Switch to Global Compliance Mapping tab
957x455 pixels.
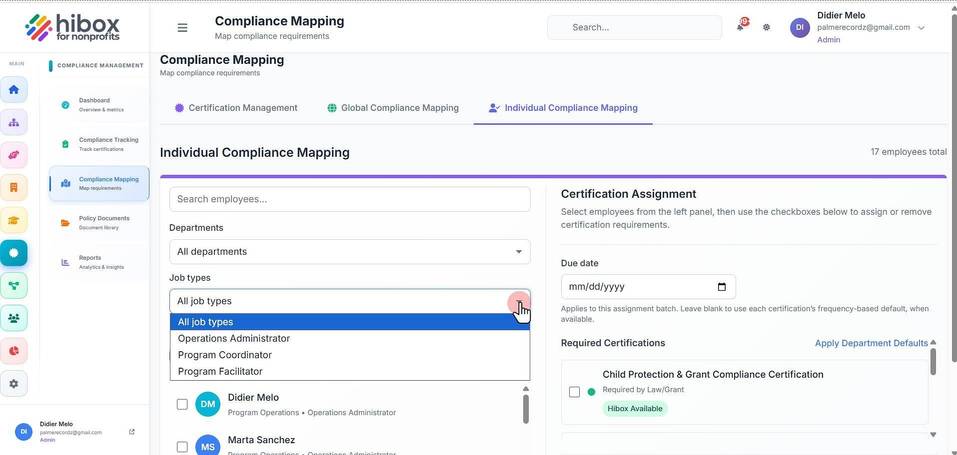(392, 107)
